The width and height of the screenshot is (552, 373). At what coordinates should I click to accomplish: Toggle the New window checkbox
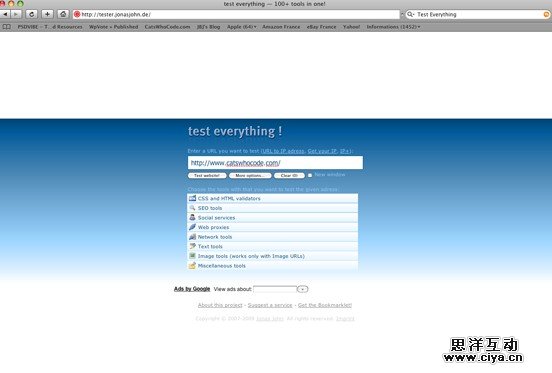[x=310, y=175]
